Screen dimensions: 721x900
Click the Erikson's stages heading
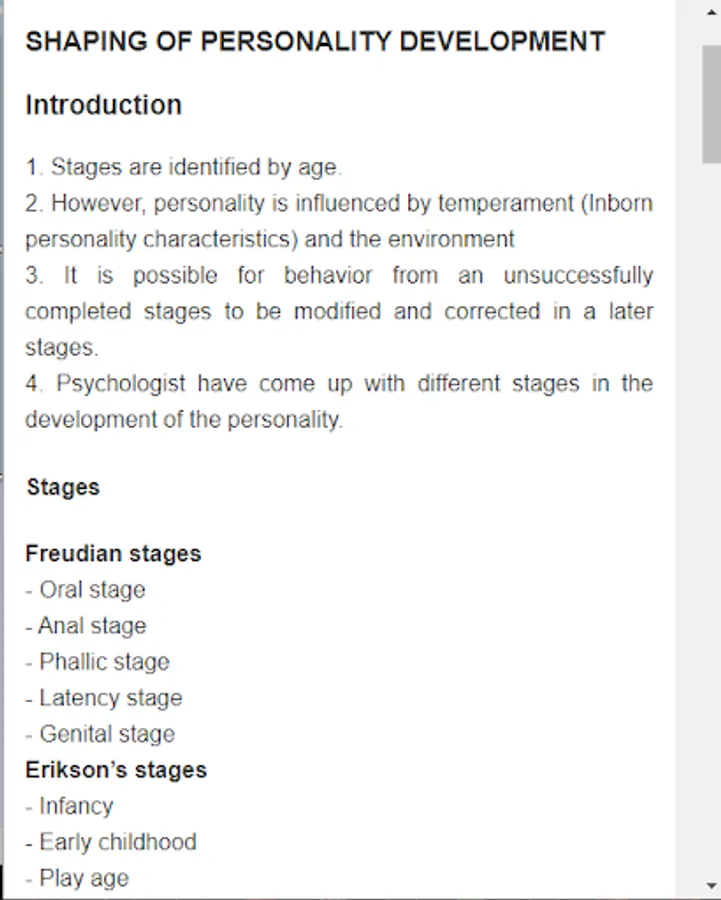click(116, 770)
